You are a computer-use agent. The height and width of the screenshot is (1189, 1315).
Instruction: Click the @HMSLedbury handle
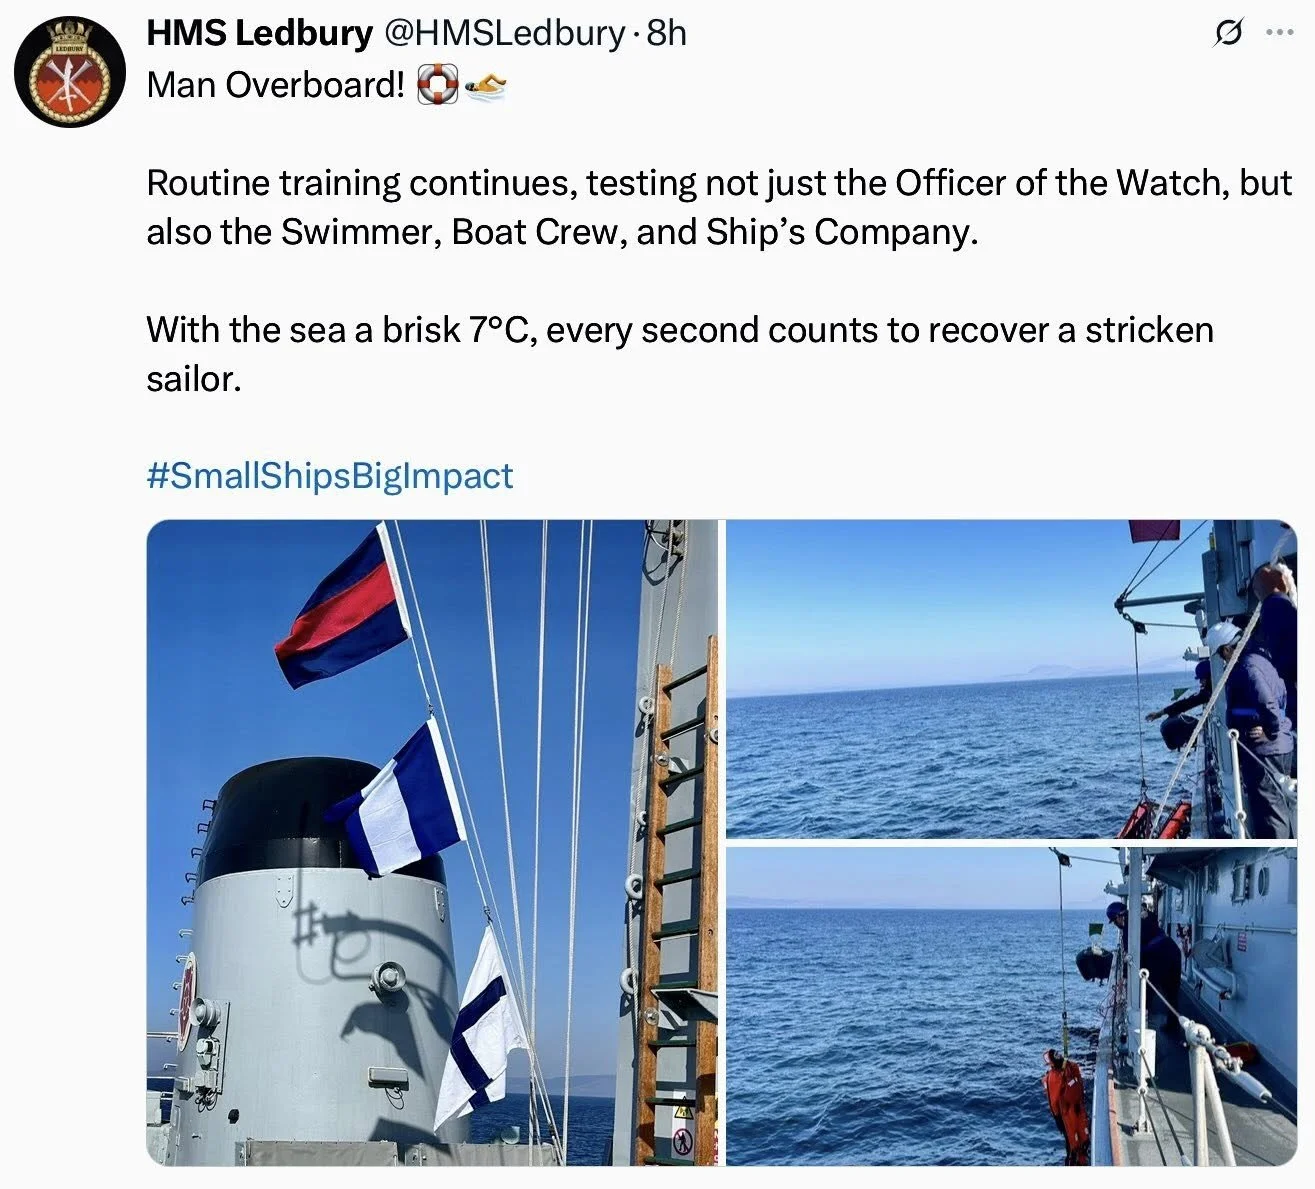point(504,33)
